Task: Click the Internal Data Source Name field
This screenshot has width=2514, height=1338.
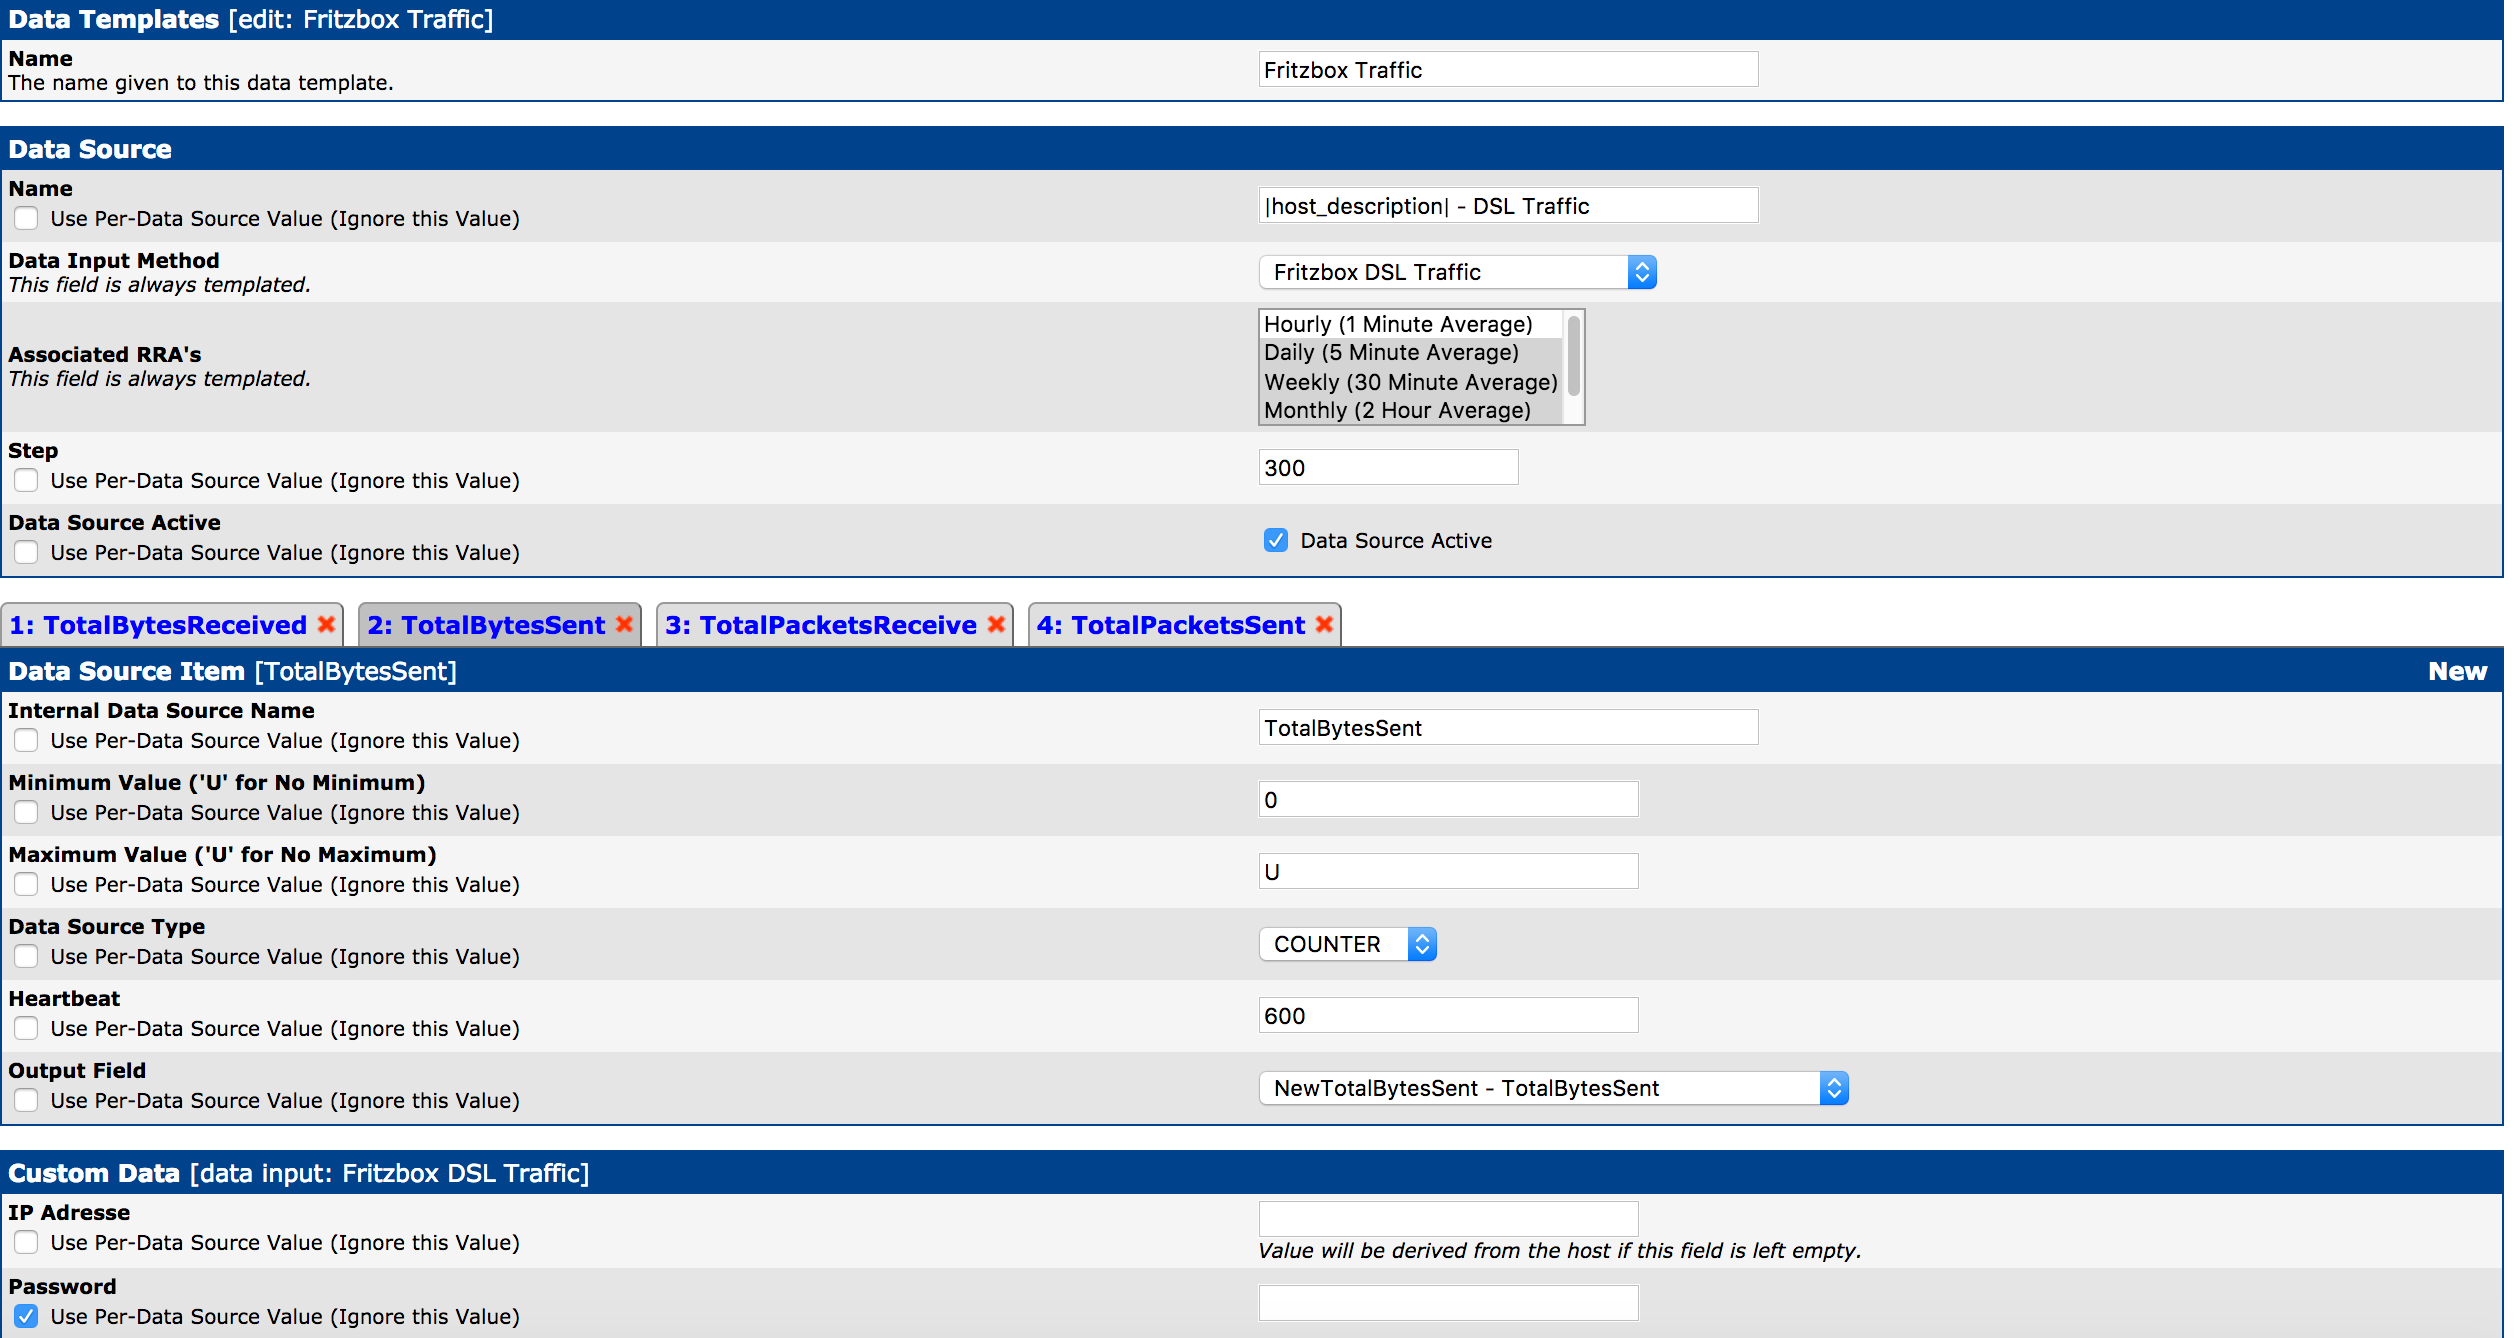Action: 1508,727
